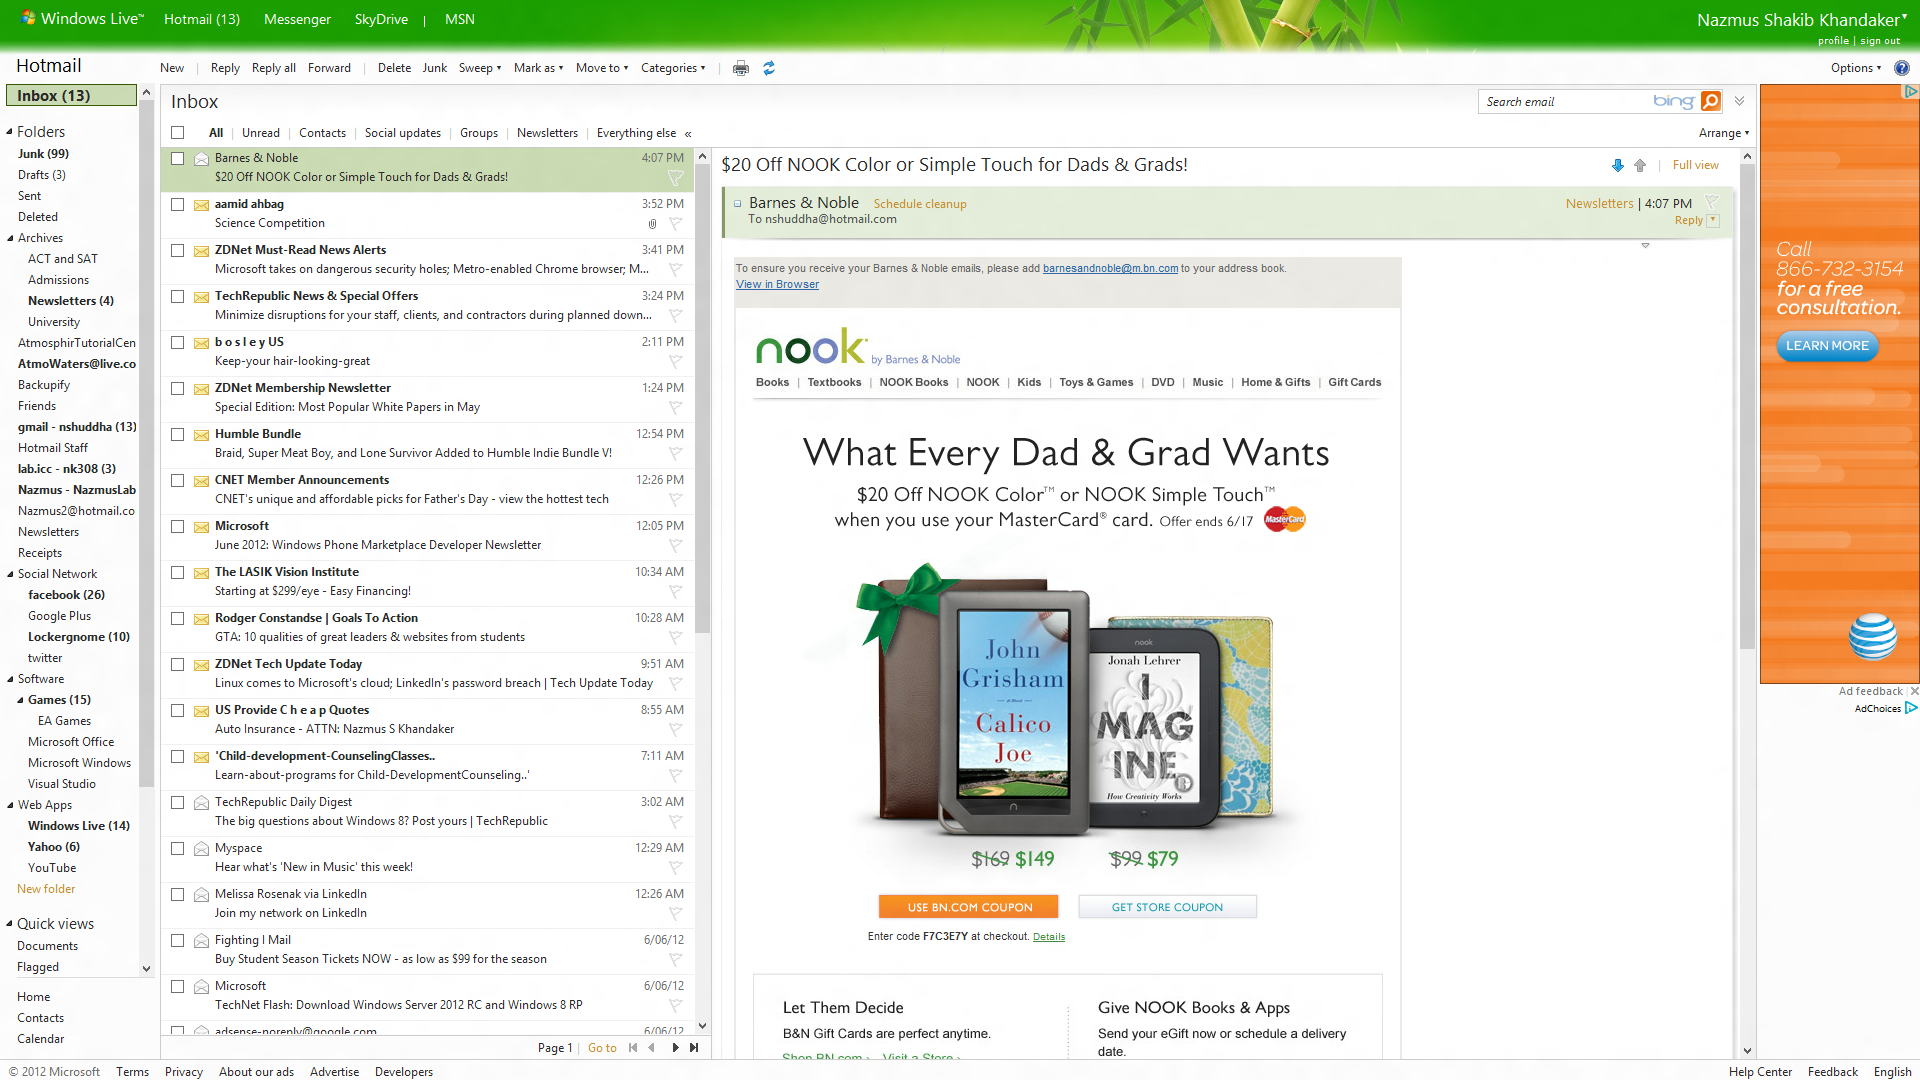Open the Reply options arrow in message header
Screen dimensions: 1920x1080
tap(1713, 220)
